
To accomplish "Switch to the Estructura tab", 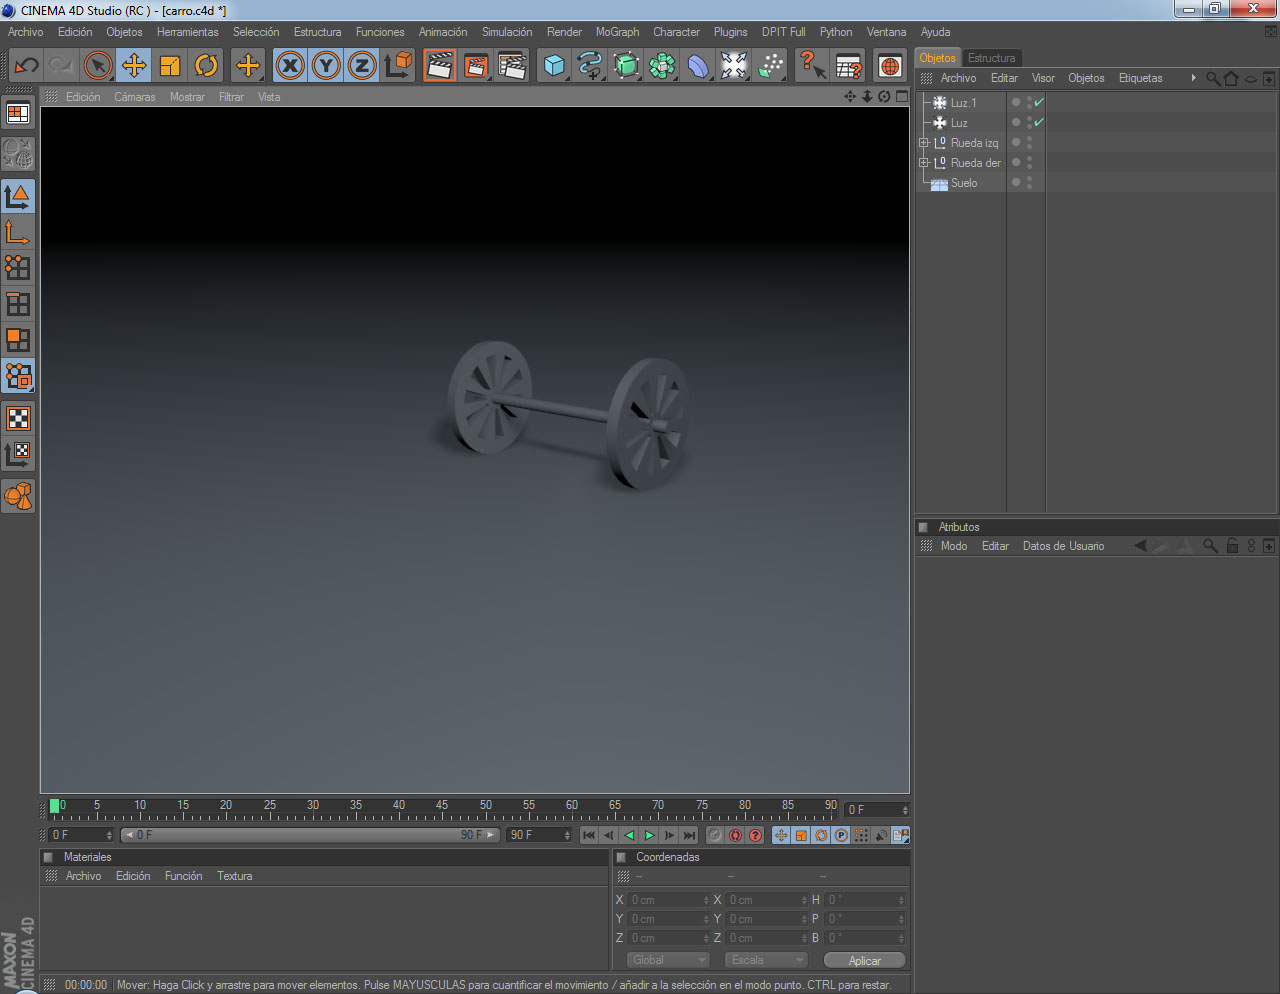I will pos(991,58).
